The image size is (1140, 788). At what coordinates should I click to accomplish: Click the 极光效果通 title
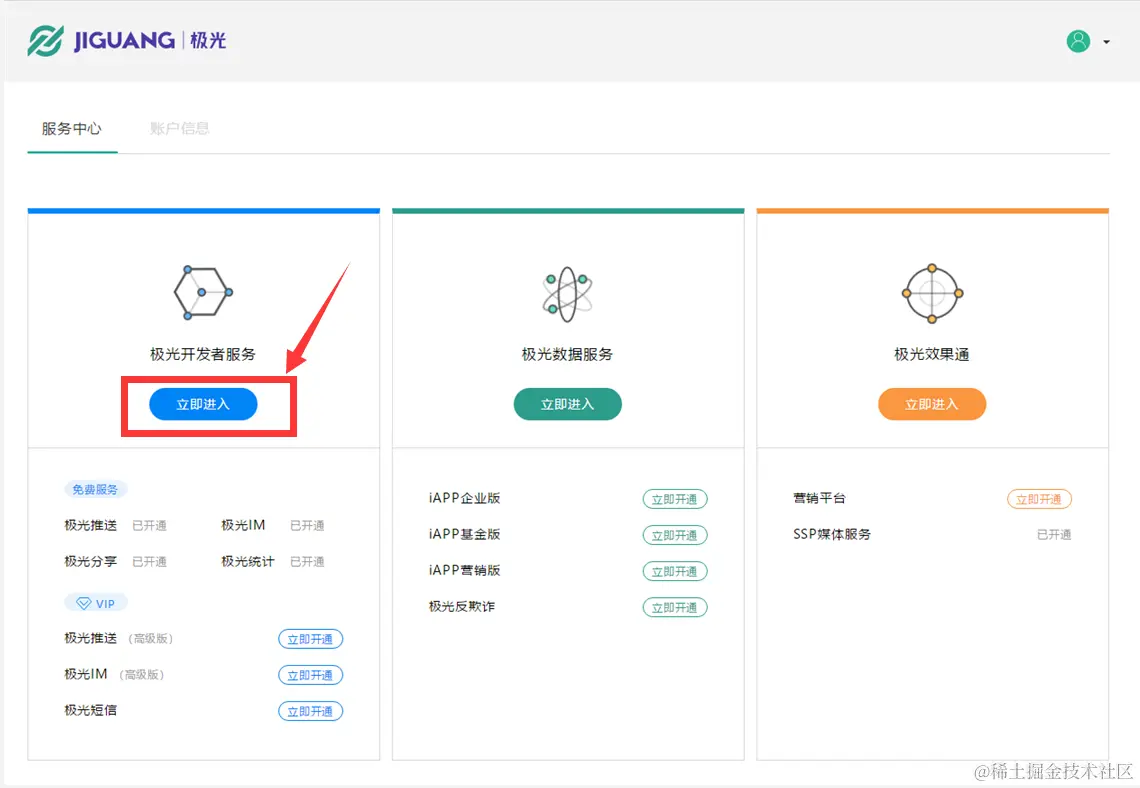[932, 354]
